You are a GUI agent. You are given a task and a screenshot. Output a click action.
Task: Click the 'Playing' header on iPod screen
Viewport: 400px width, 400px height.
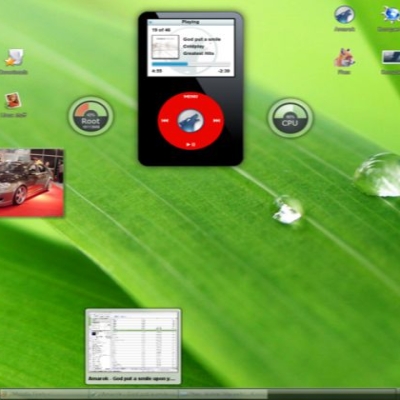[190, 22]
